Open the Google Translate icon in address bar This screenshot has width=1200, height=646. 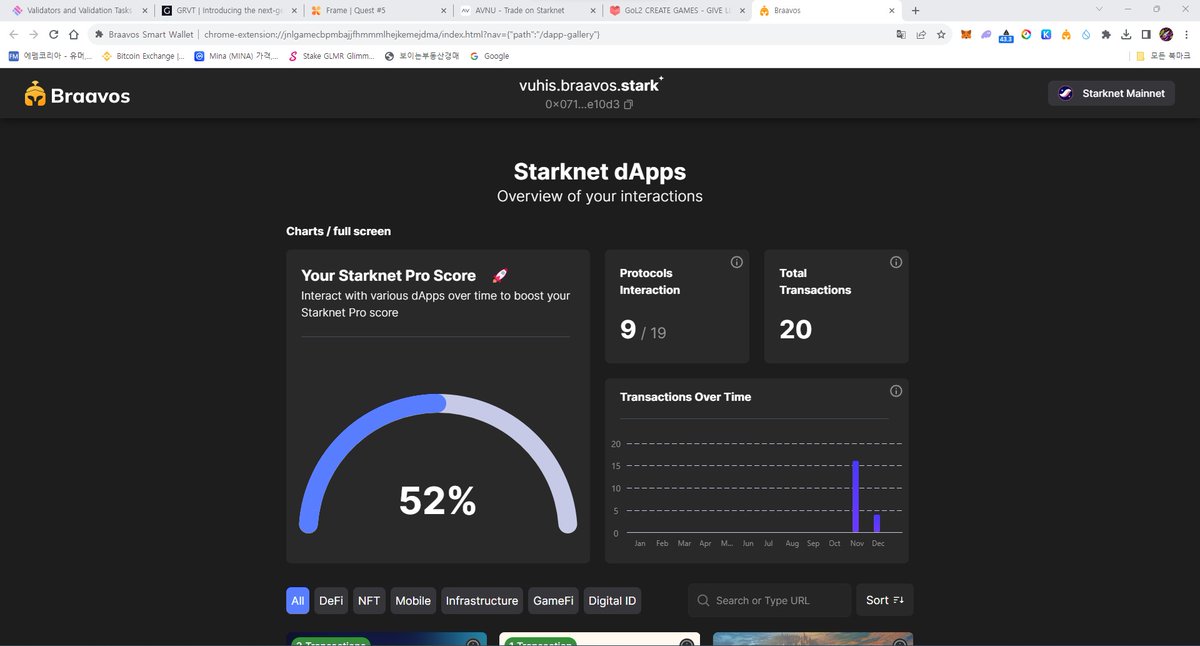point(901,33)
